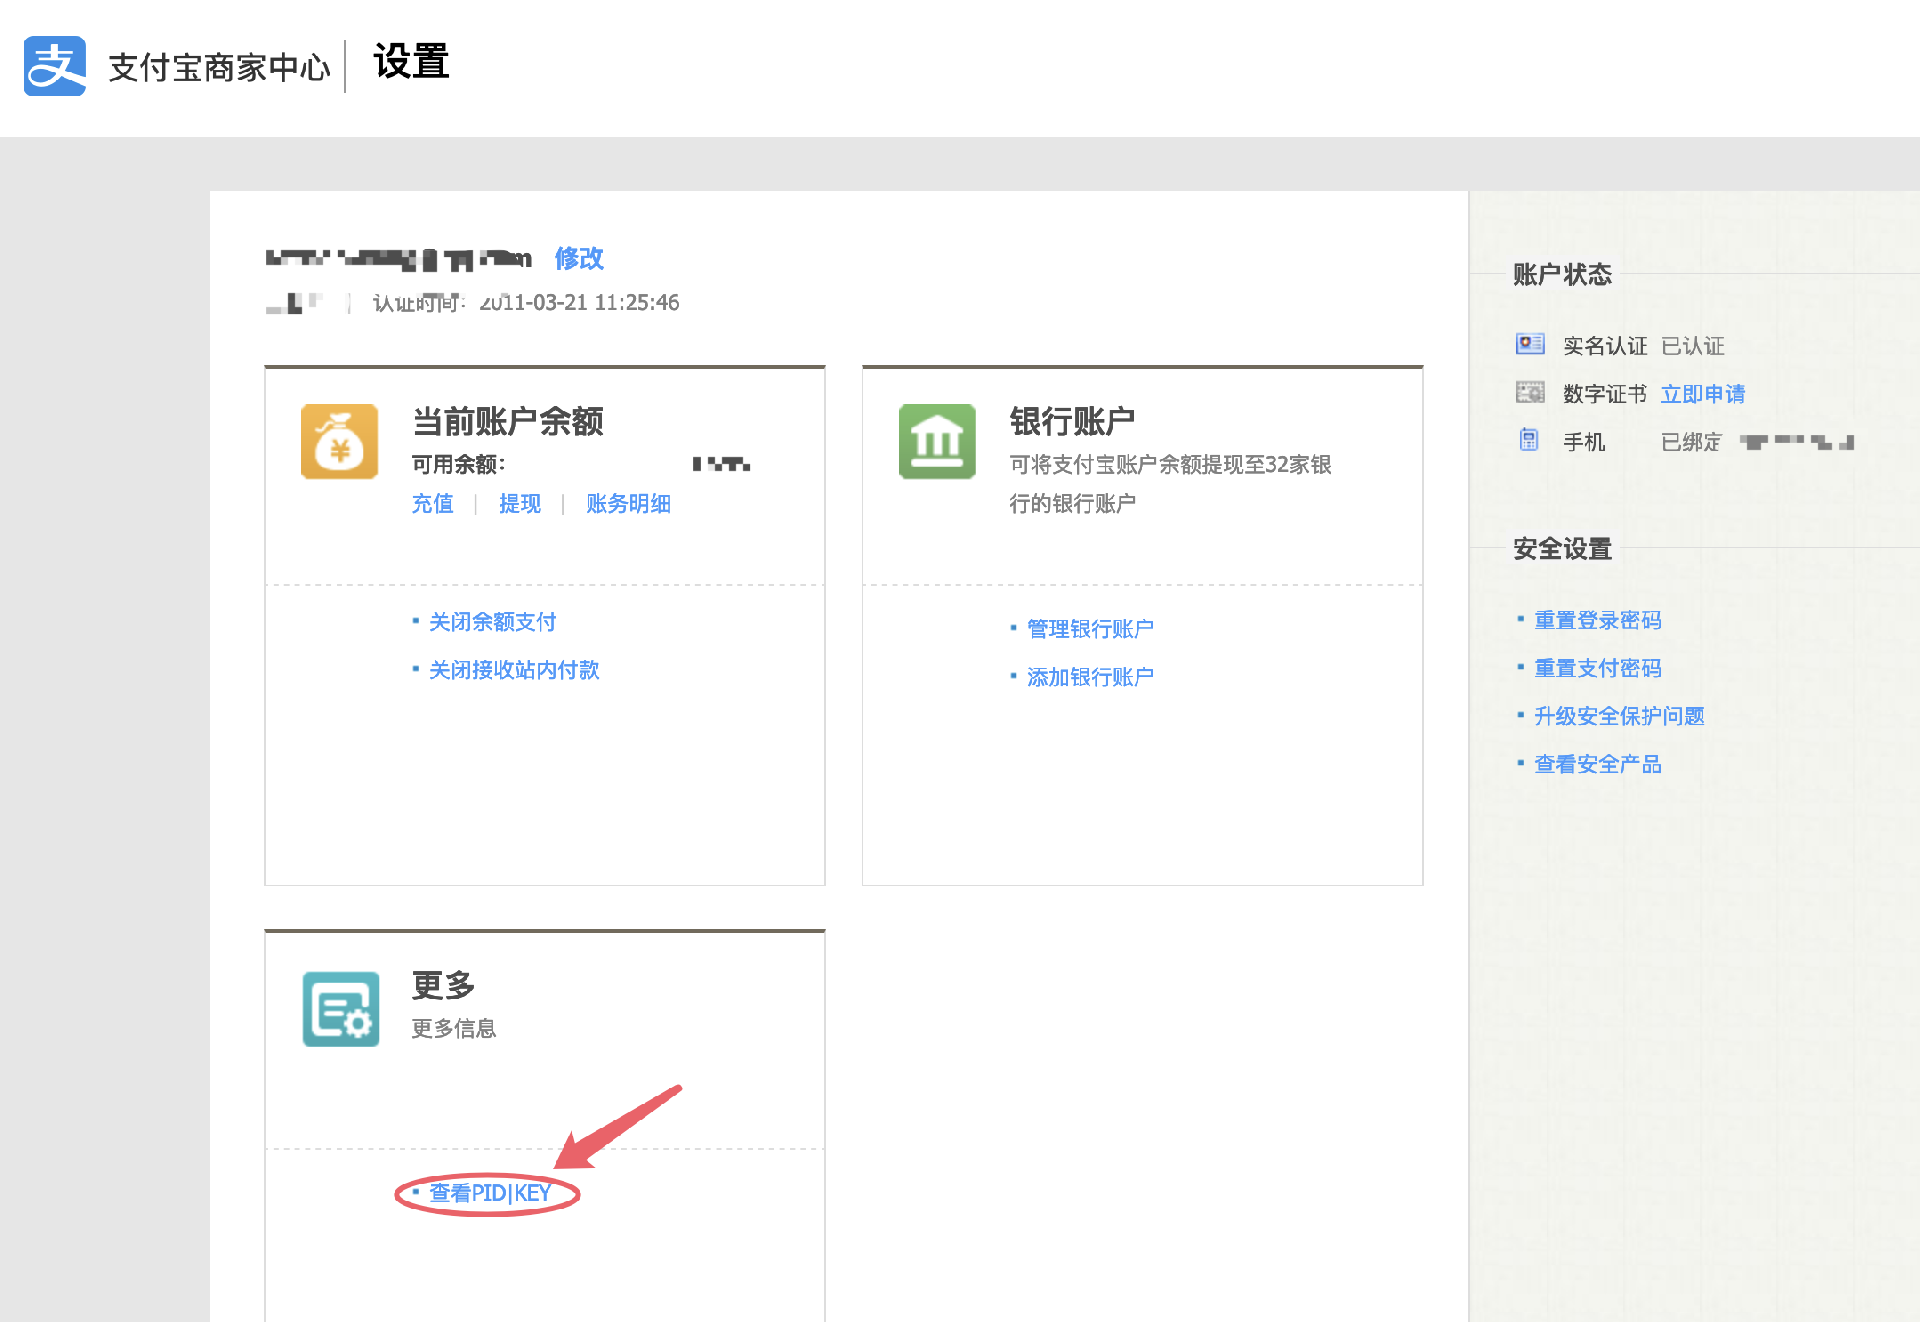Click 当前账户余额 card title
The width and height of the screenshot is (1920, 1322).
(508, 421)
